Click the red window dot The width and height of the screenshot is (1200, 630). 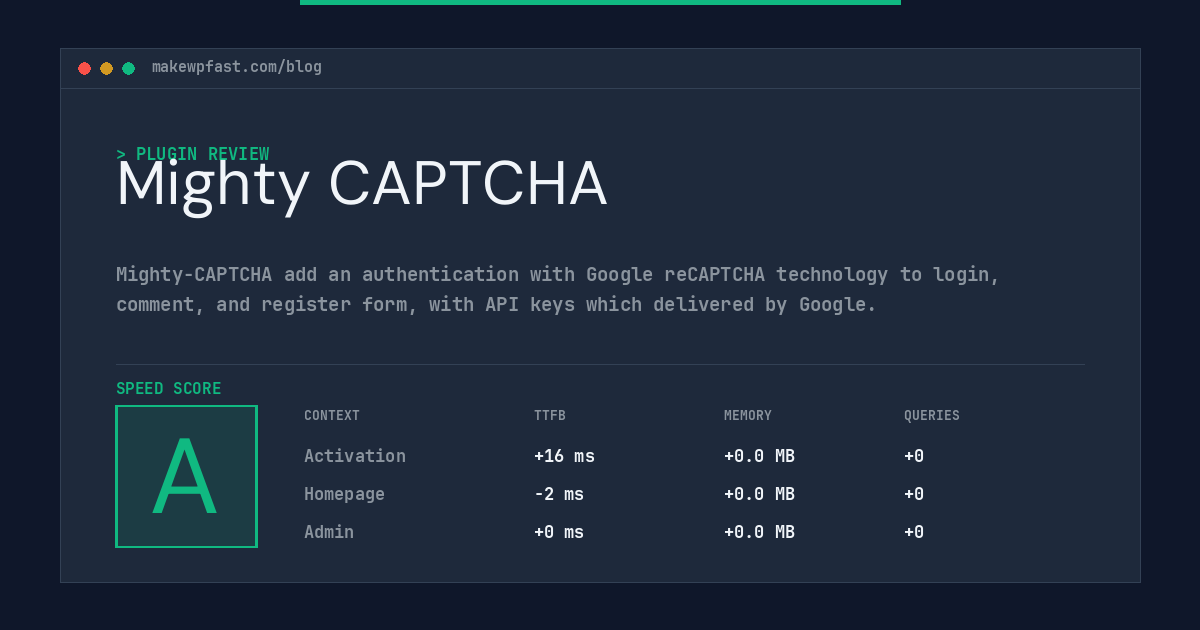[85, 69]
